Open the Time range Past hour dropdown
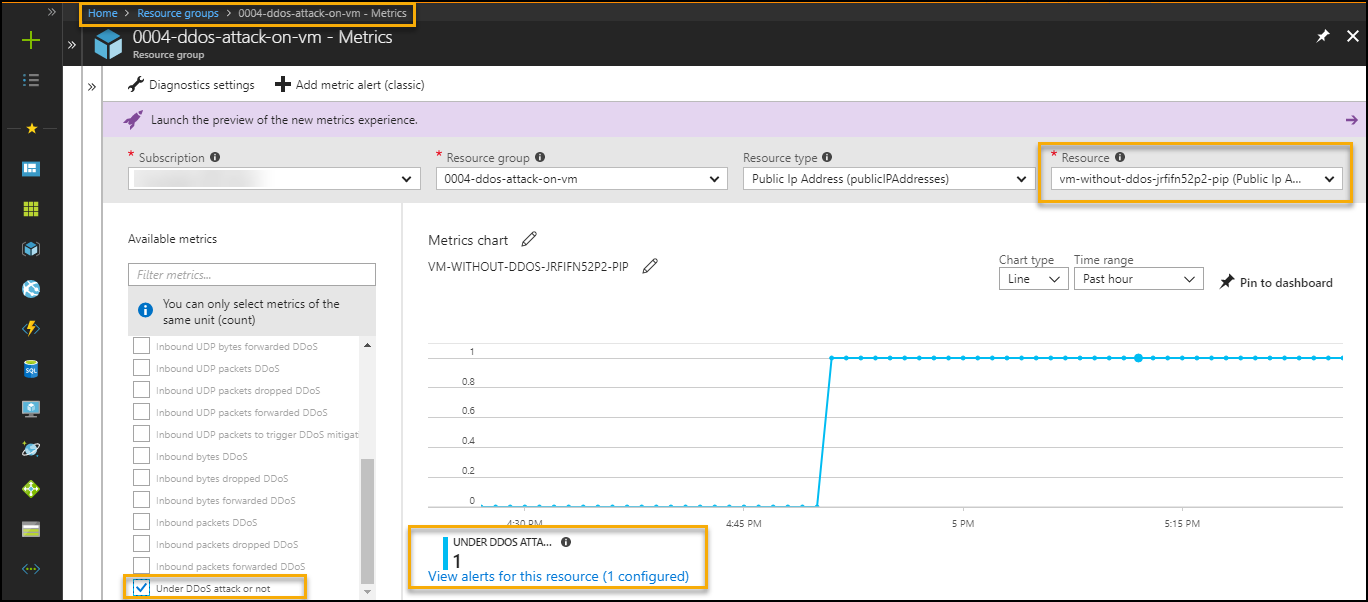This screenshot has width=1368, height=602. 1138,279
